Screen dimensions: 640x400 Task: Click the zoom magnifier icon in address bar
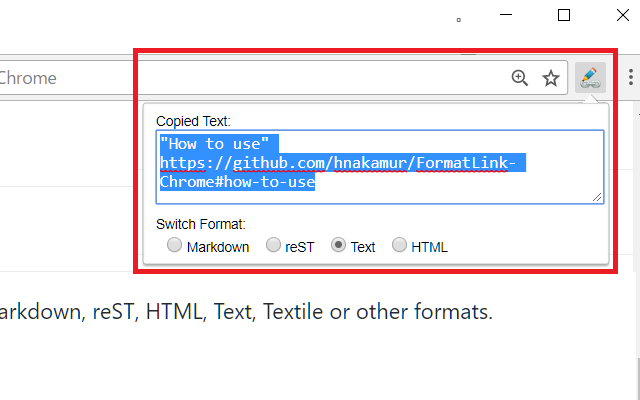[519, 78]
